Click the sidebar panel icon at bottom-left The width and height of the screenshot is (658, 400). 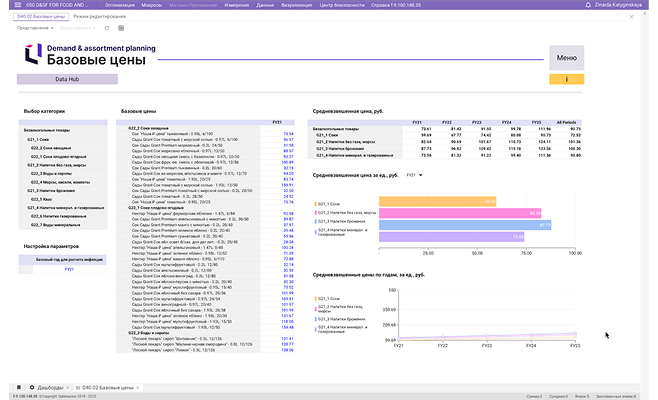point(17,386)
